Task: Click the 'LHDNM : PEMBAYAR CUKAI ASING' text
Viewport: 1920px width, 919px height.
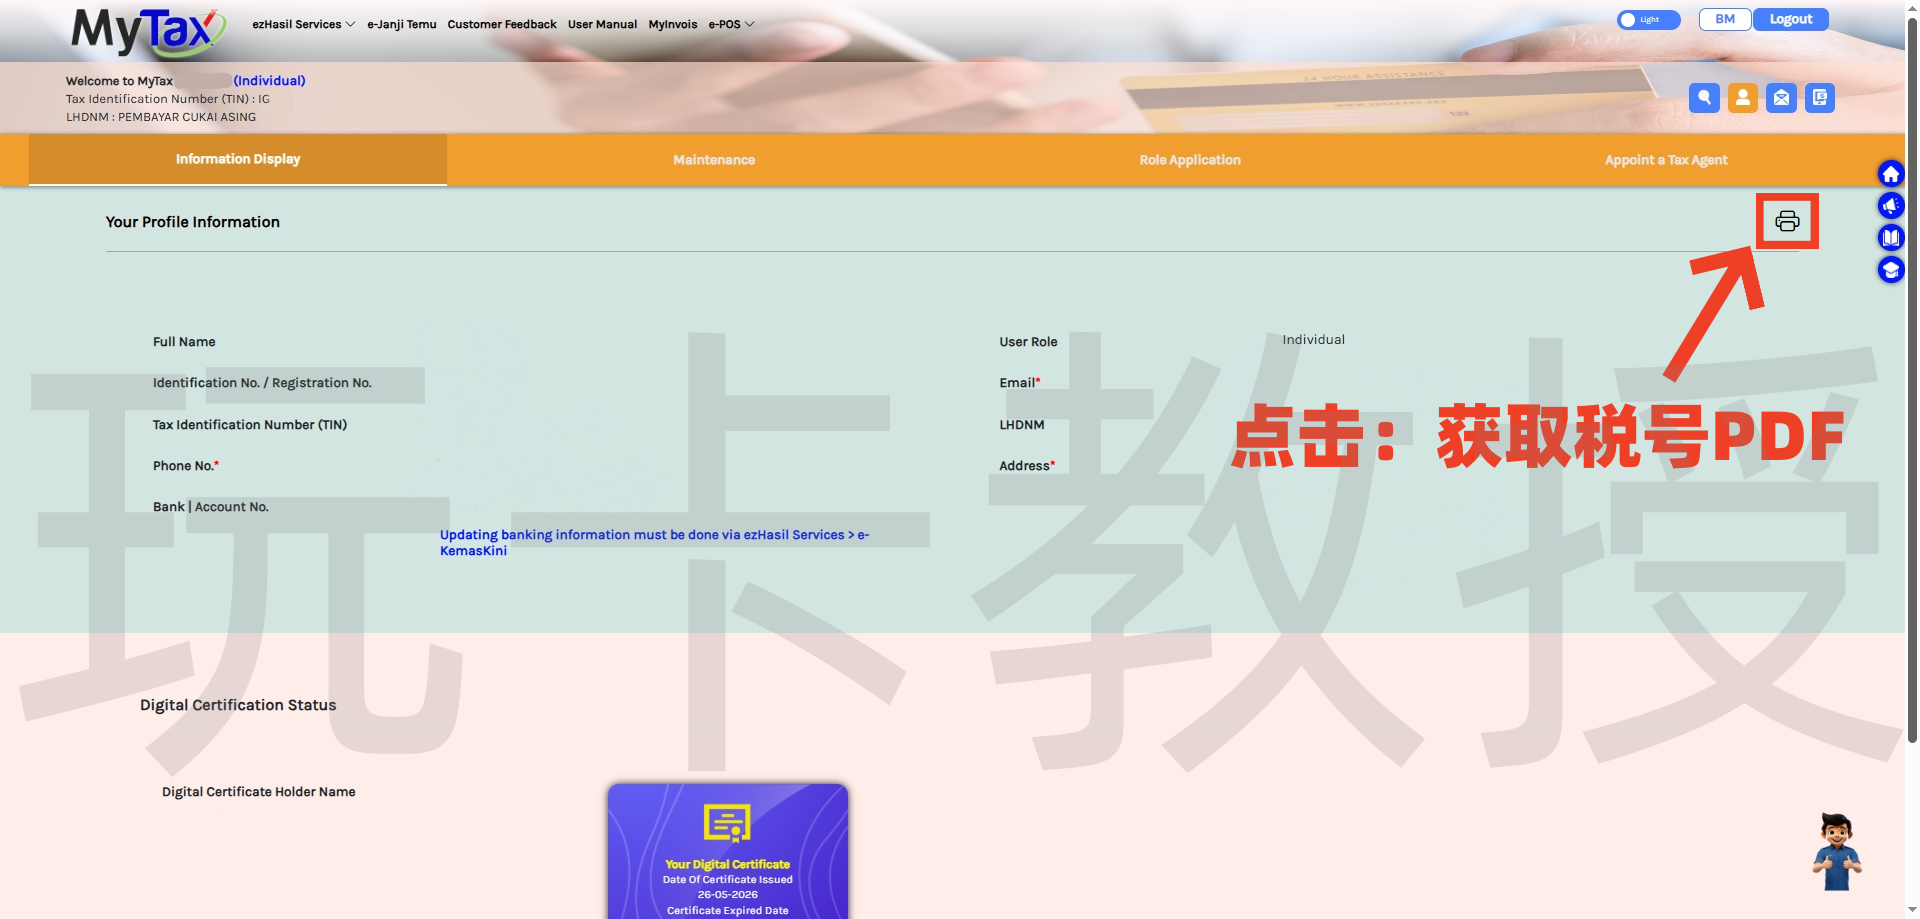Action: click(x=161, y=117)
